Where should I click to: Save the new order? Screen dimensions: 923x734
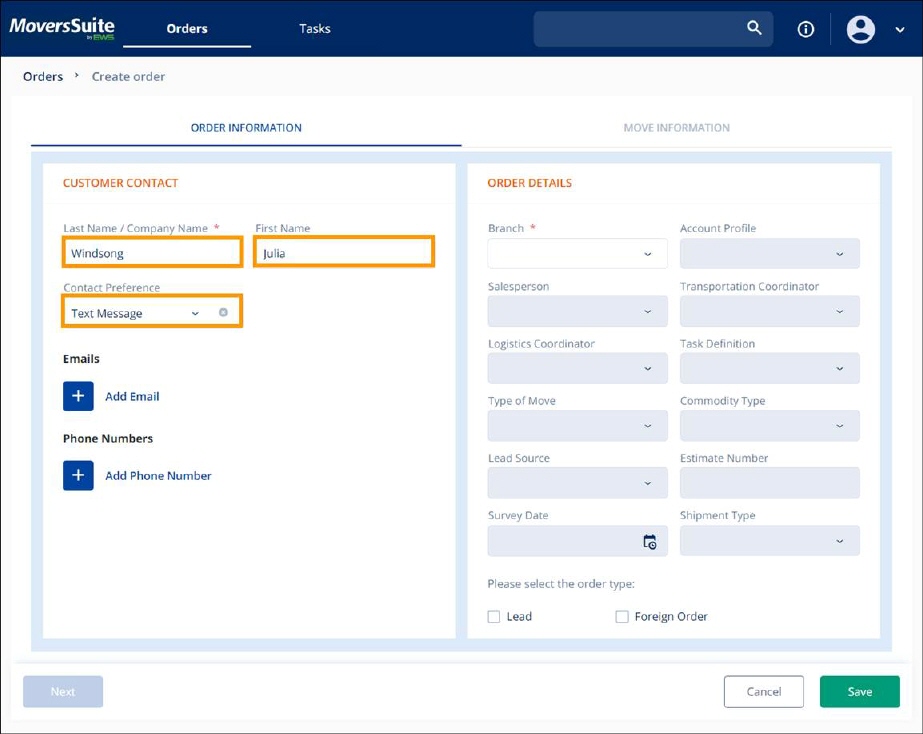coord(859,691)
